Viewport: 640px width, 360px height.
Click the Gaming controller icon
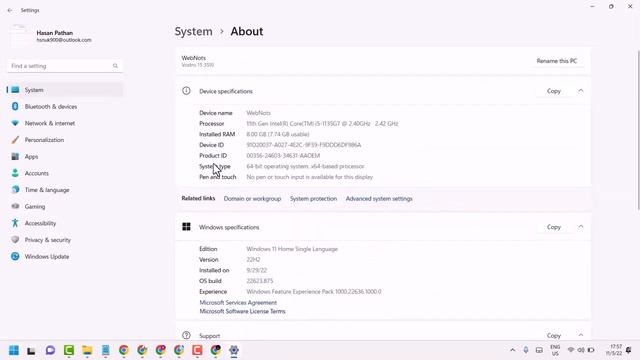[15, 207]
